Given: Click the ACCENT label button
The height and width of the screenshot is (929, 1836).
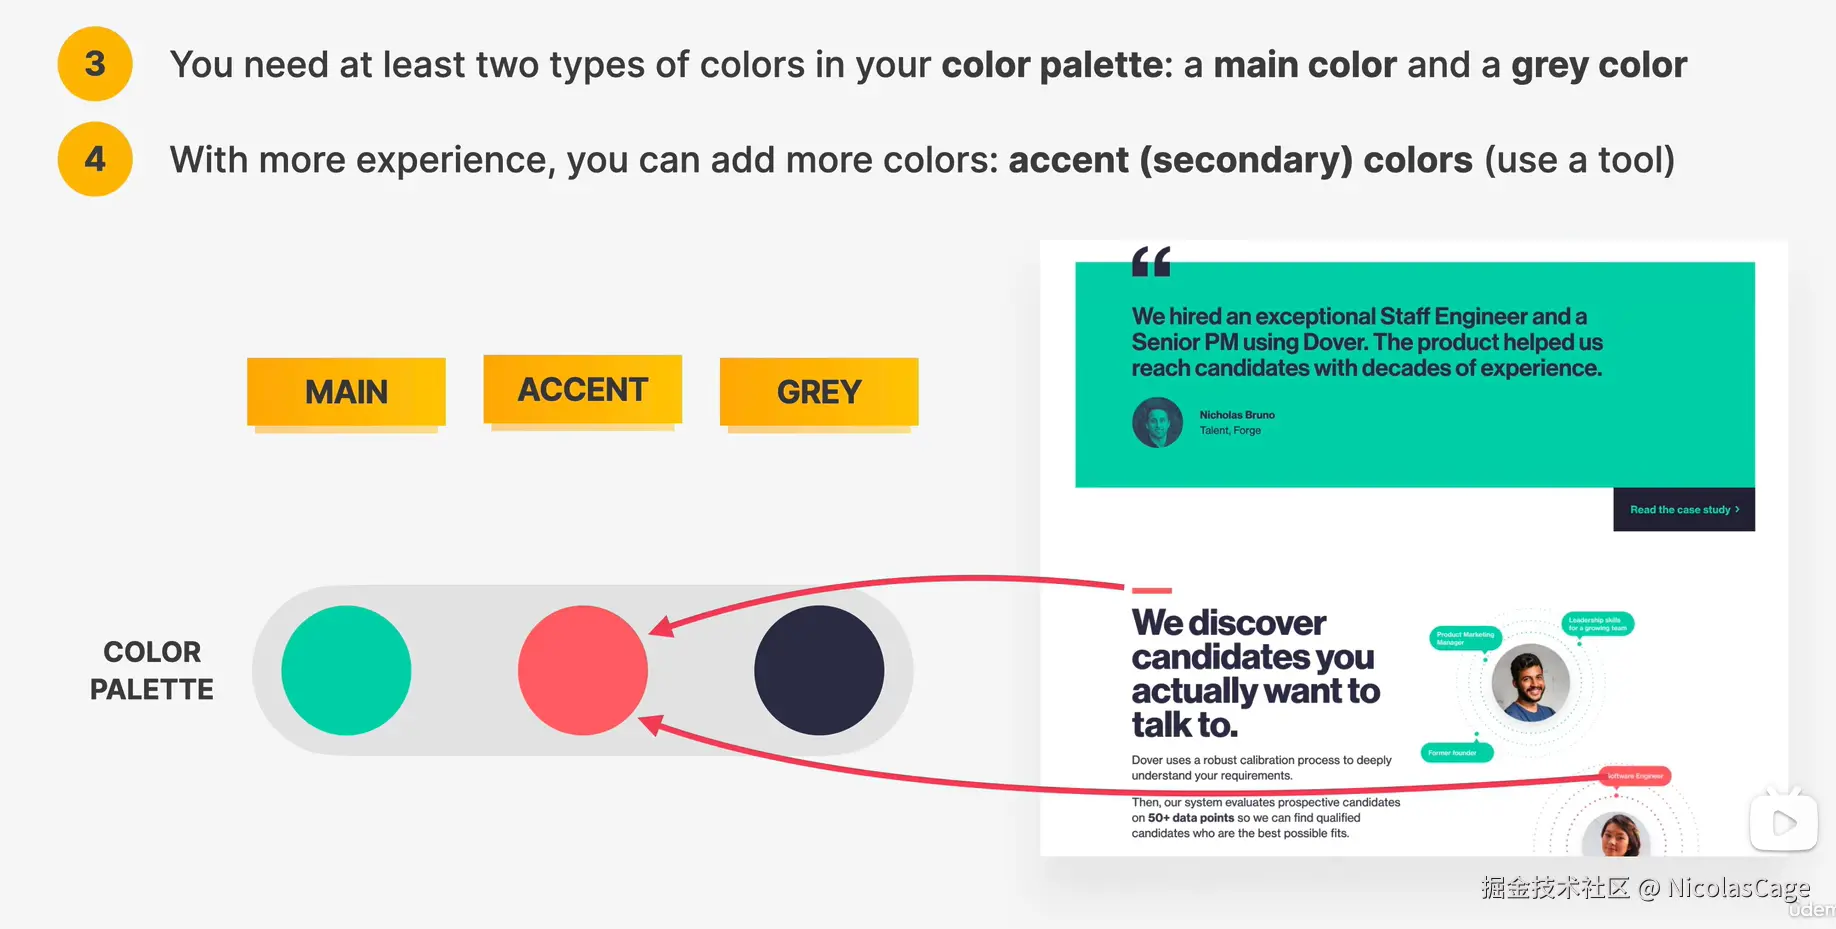Looking at the screenshot, I should click(583, 389).
